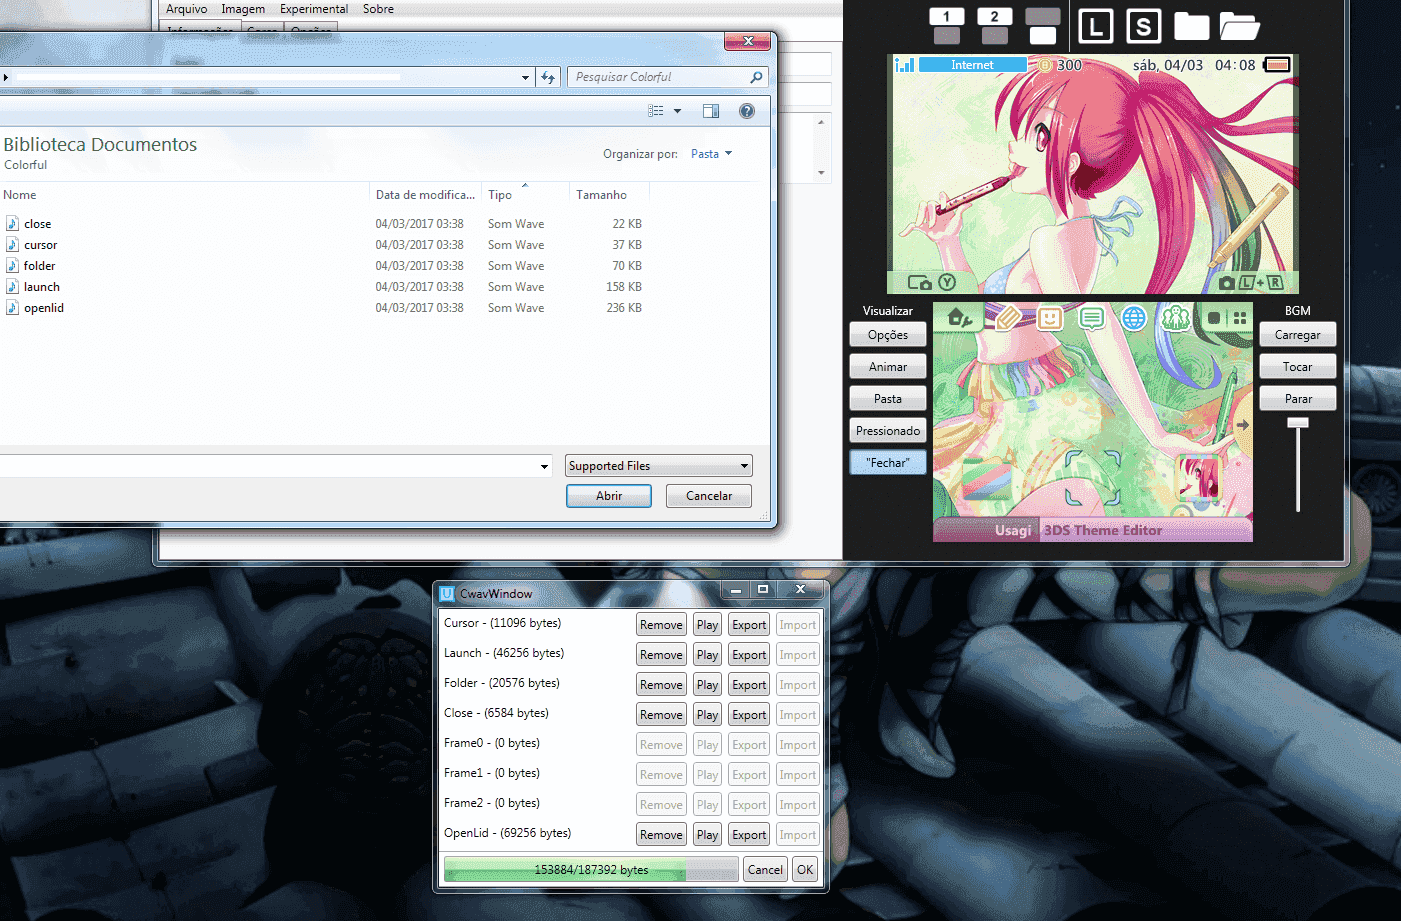Click Carregar under BGM
Viewport: 1401px width, 921px height.
pos(1298,335)
